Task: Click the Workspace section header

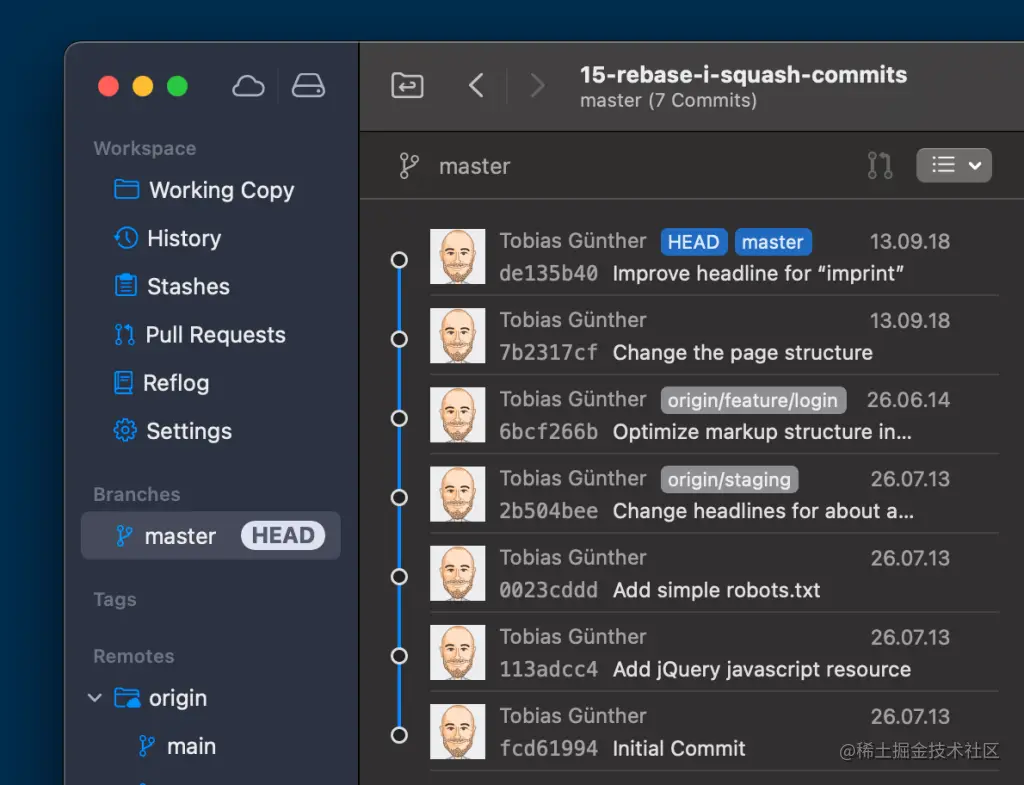Action: (144, 148)
